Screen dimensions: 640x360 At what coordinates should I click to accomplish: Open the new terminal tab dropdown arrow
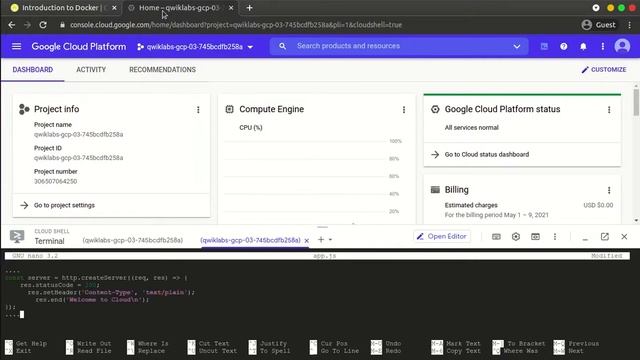pyautogui.click(x=330, y=240)
